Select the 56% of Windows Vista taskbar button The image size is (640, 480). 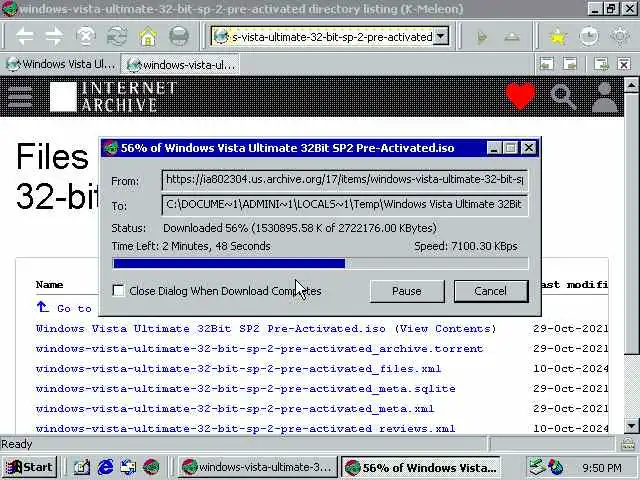click(x=421, y=467)
